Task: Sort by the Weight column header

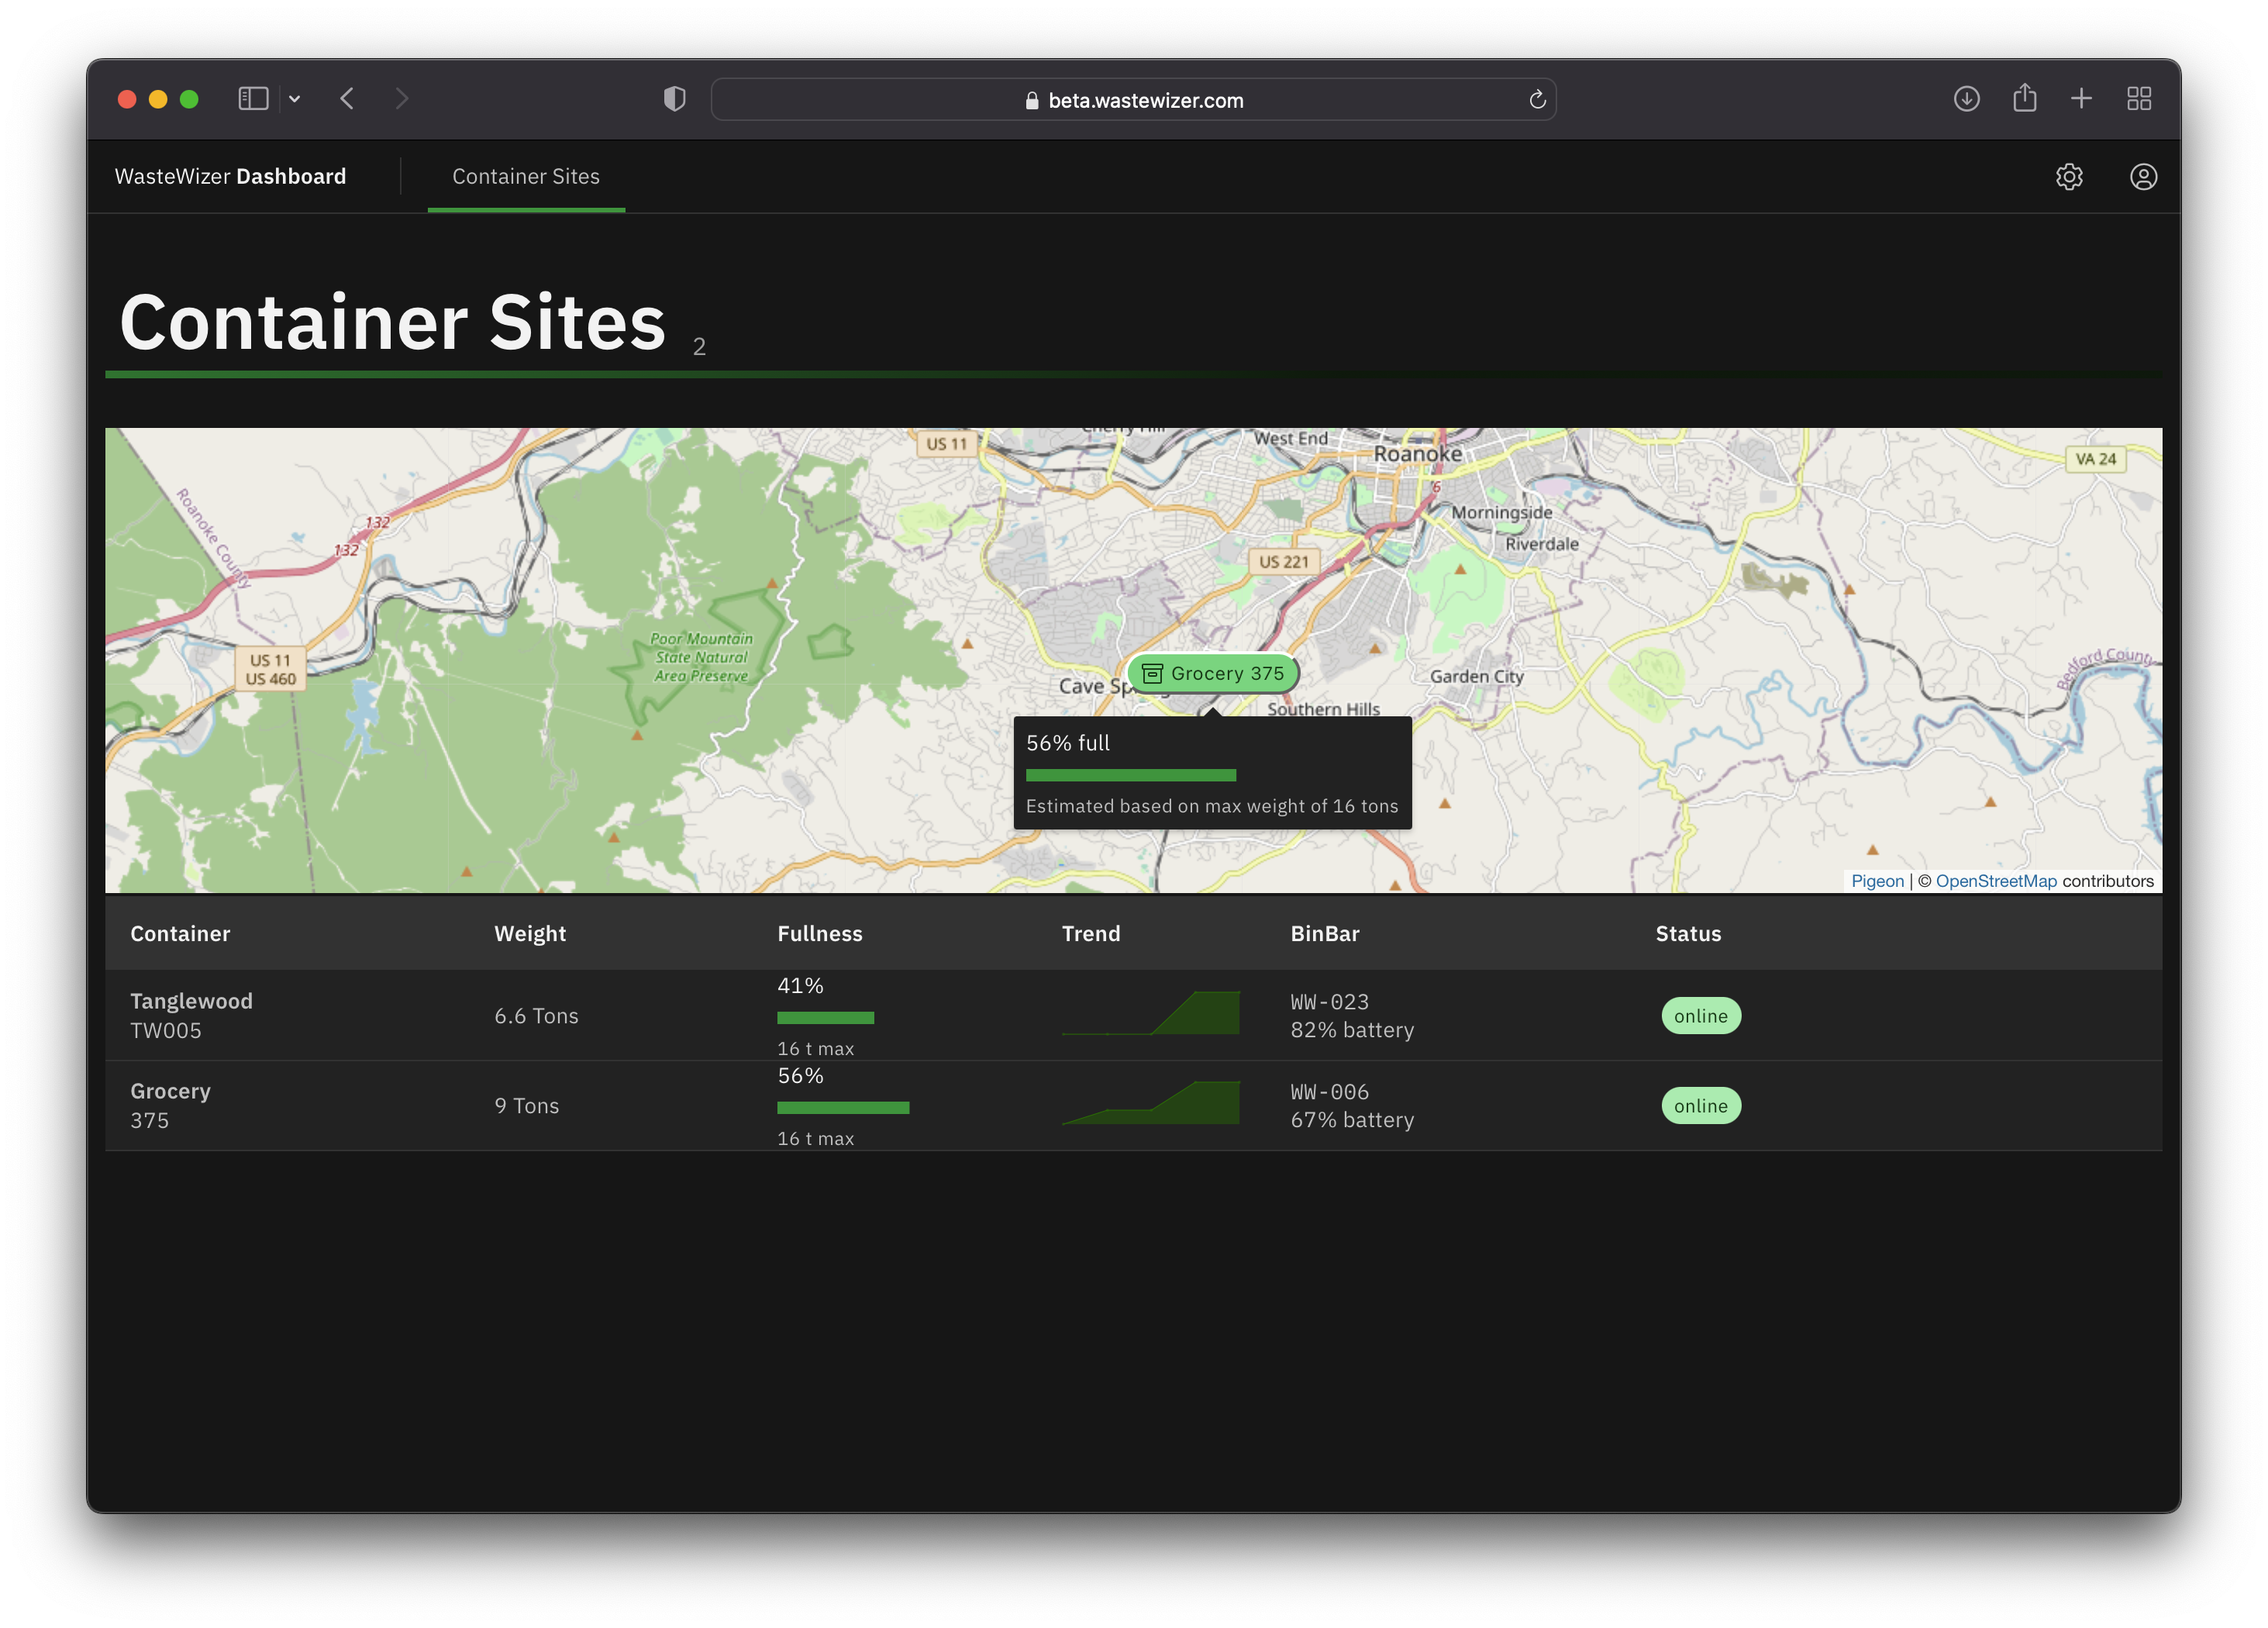Action: point(530,933)
